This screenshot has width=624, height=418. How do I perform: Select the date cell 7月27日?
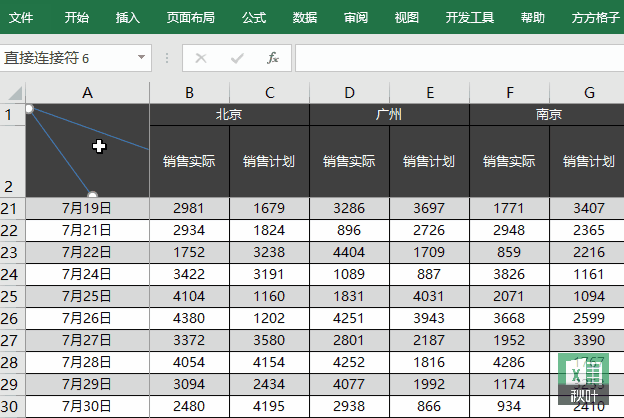tap(88, 340)
